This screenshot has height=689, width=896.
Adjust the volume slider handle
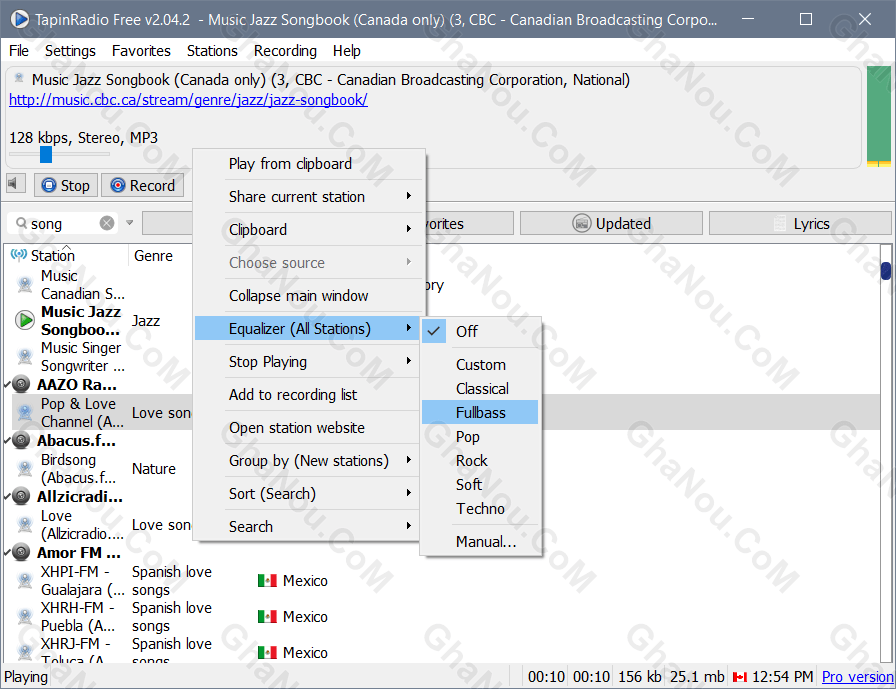pos(46,154)
